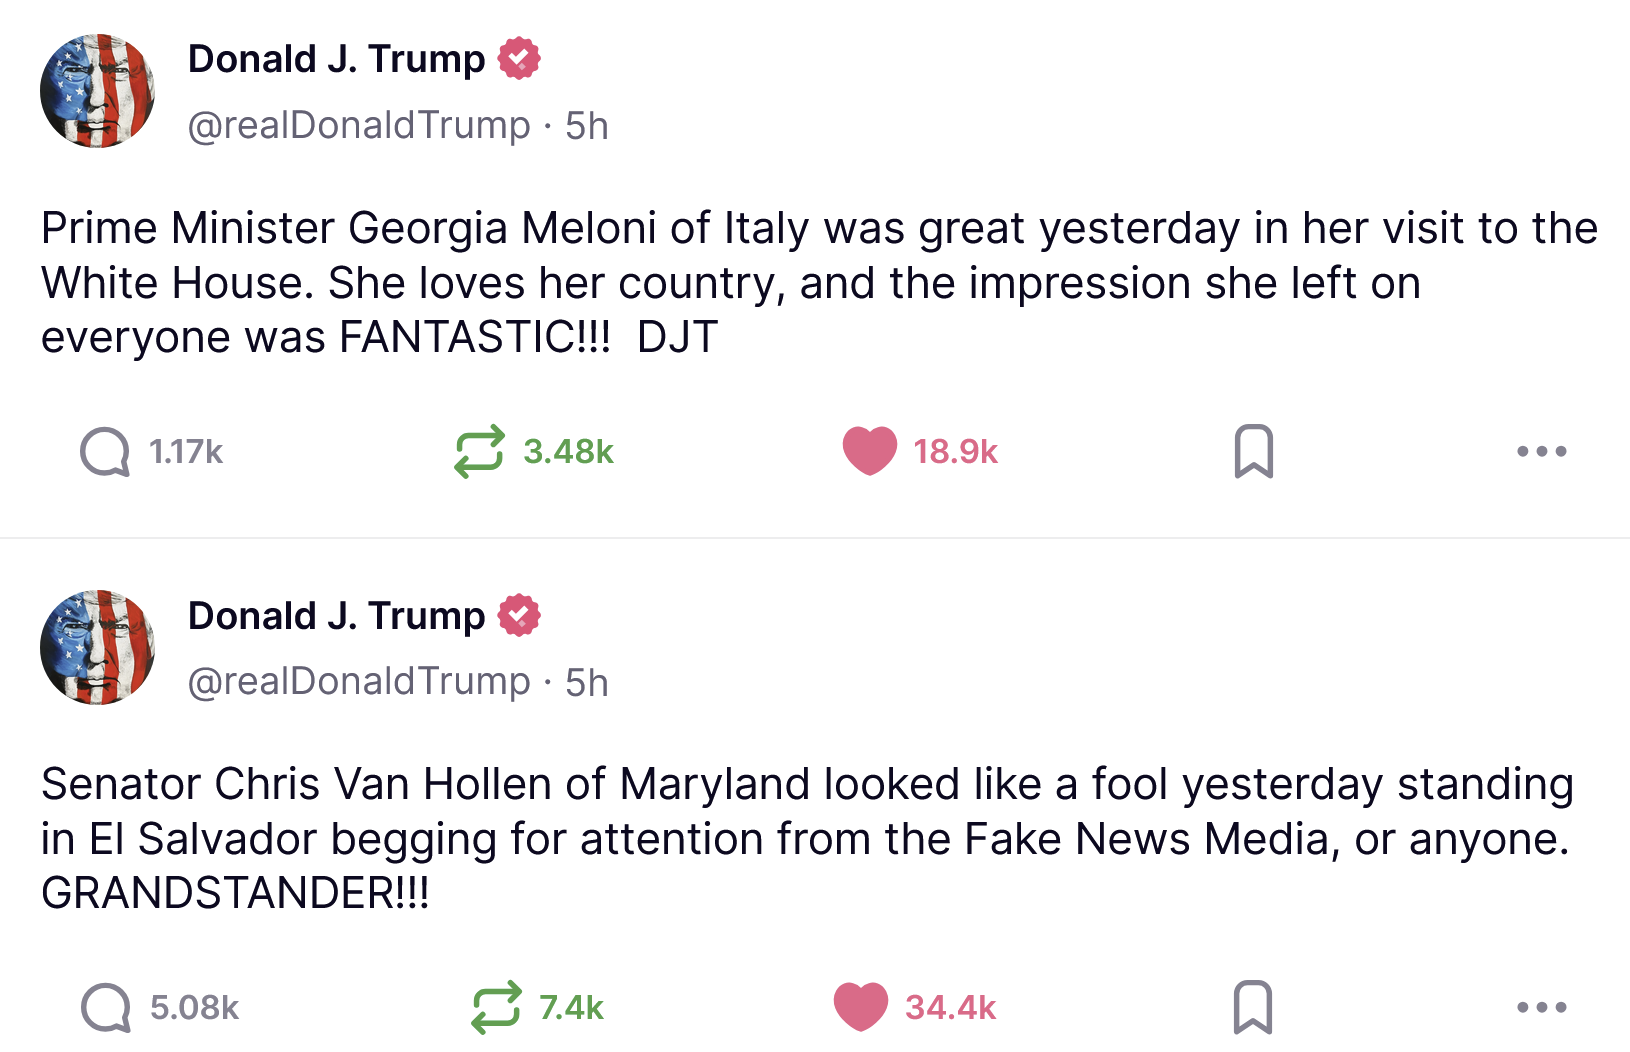Open more options on Van Hollen post
The height and width of the screenshot is (1052, 1630).
[1541, 1007]
